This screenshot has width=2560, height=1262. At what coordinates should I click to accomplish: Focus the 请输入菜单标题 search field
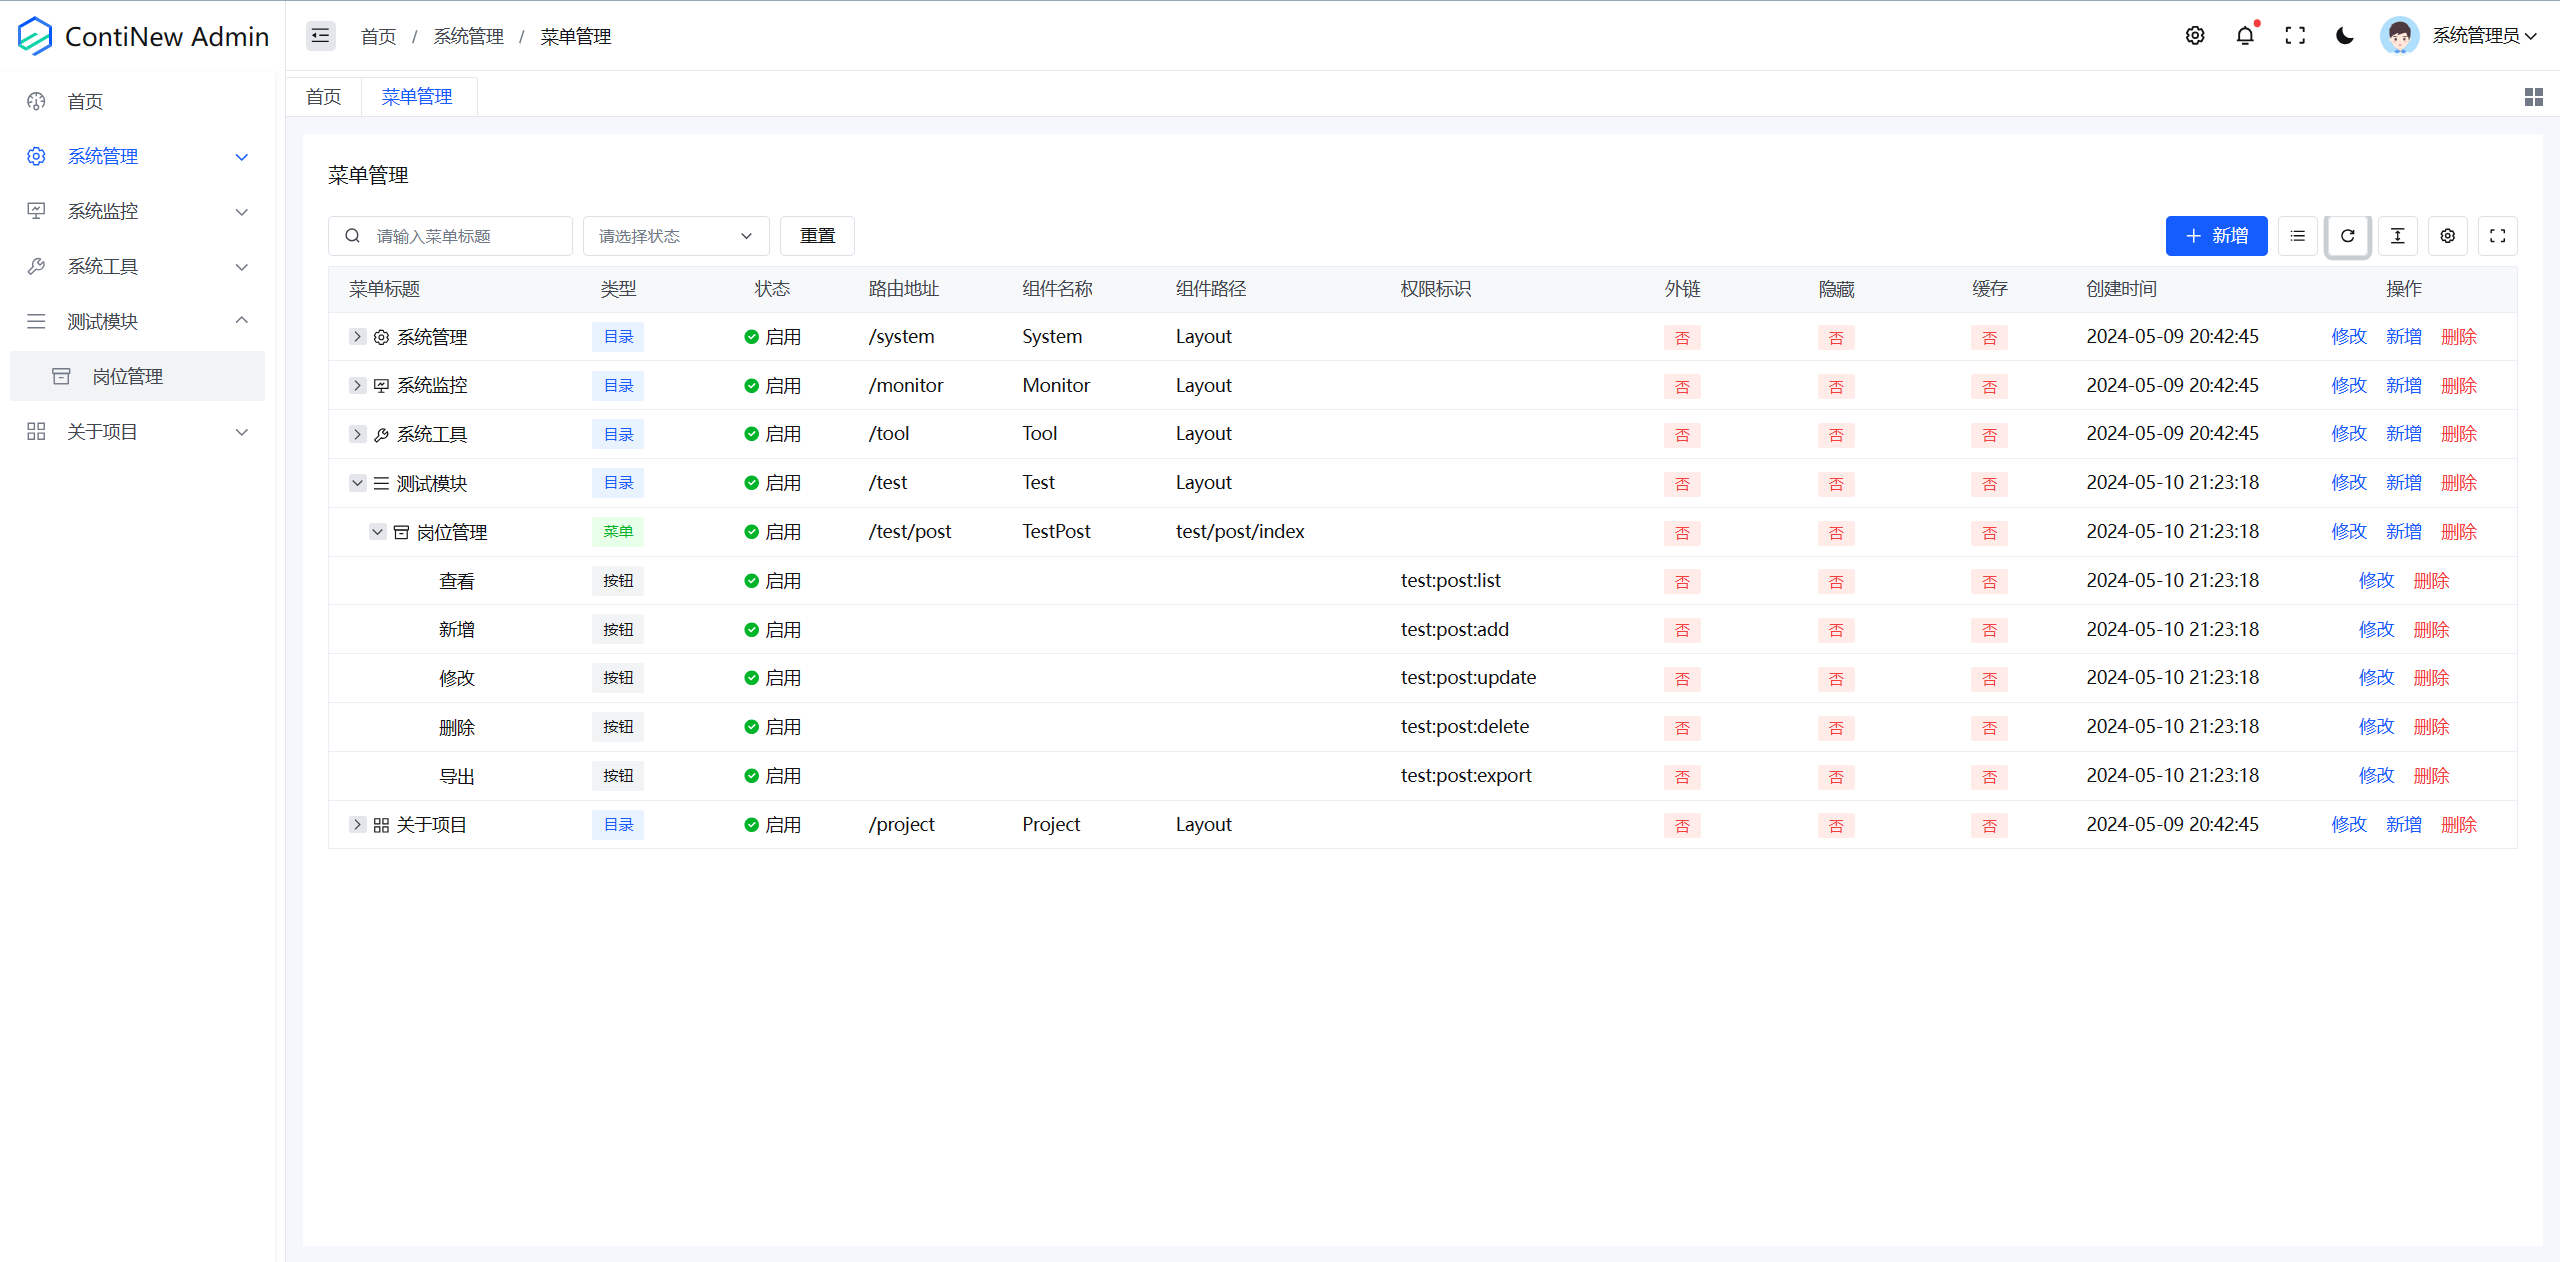(450, 236)
